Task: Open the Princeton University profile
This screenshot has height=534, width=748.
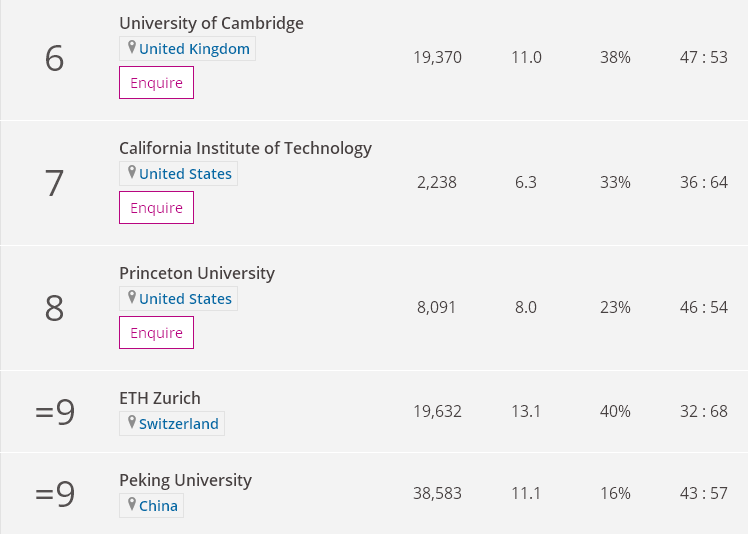Action: pos(196,273)
